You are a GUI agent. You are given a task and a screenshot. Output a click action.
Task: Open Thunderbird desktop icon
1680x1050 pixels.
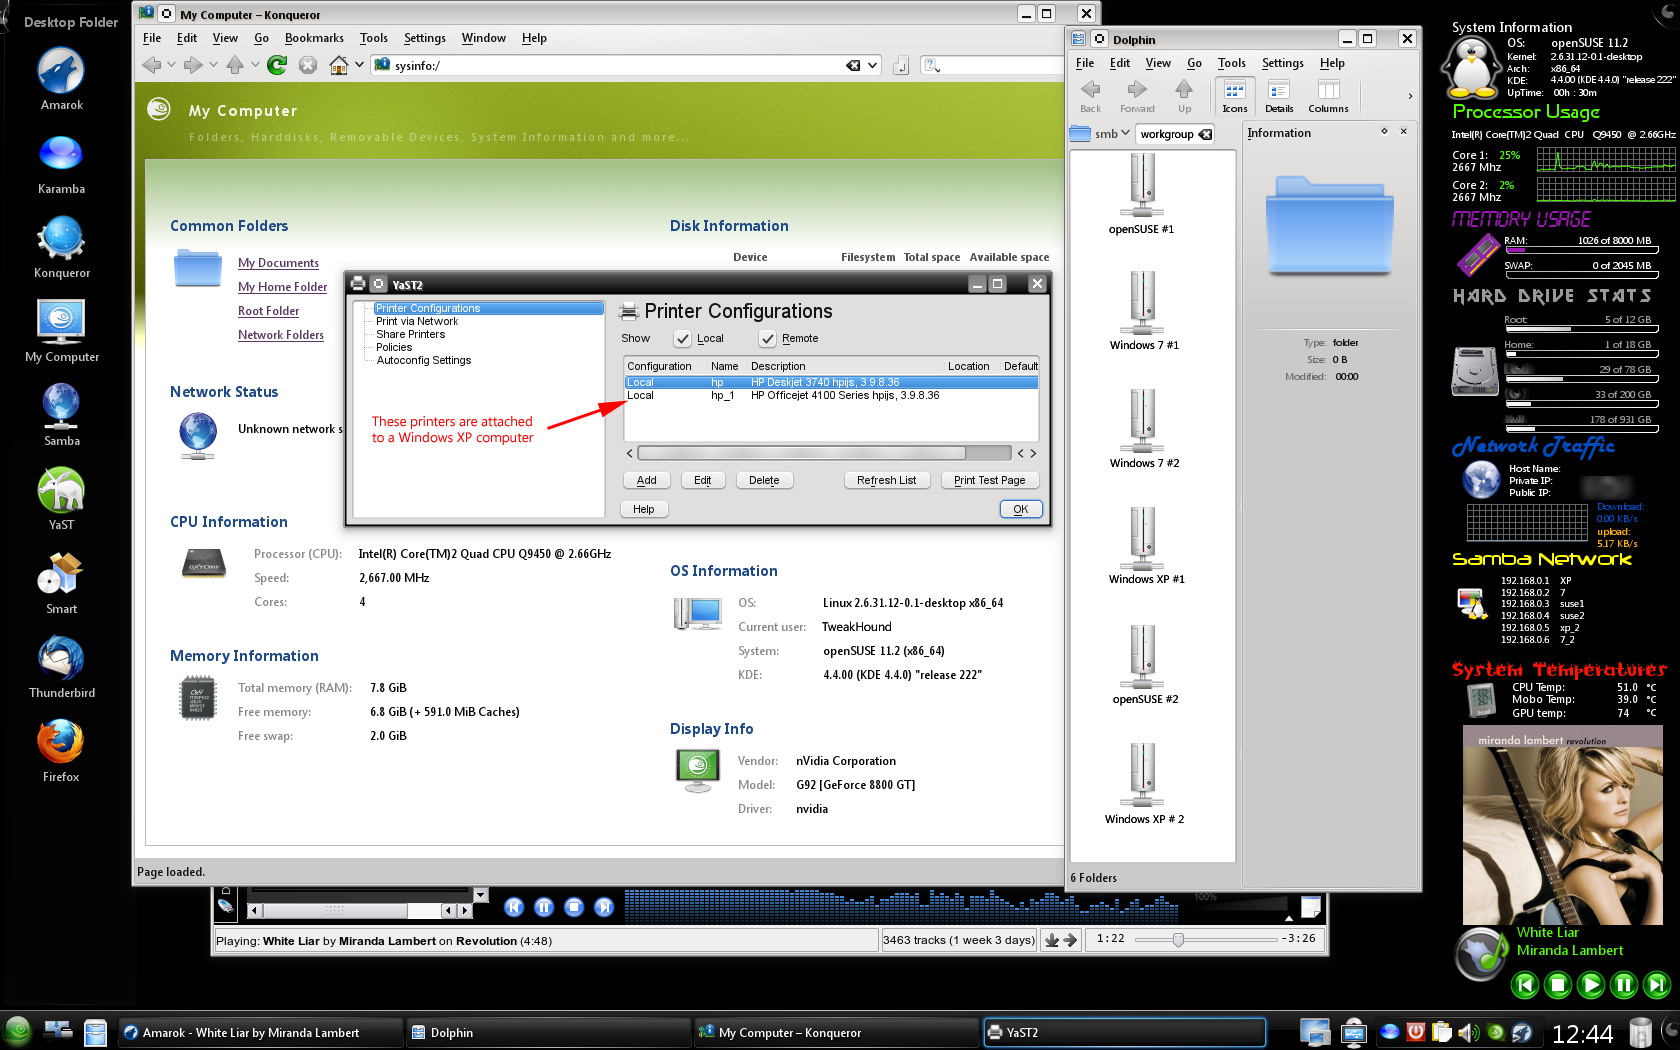pyautogui.click(x=61, y=666)
